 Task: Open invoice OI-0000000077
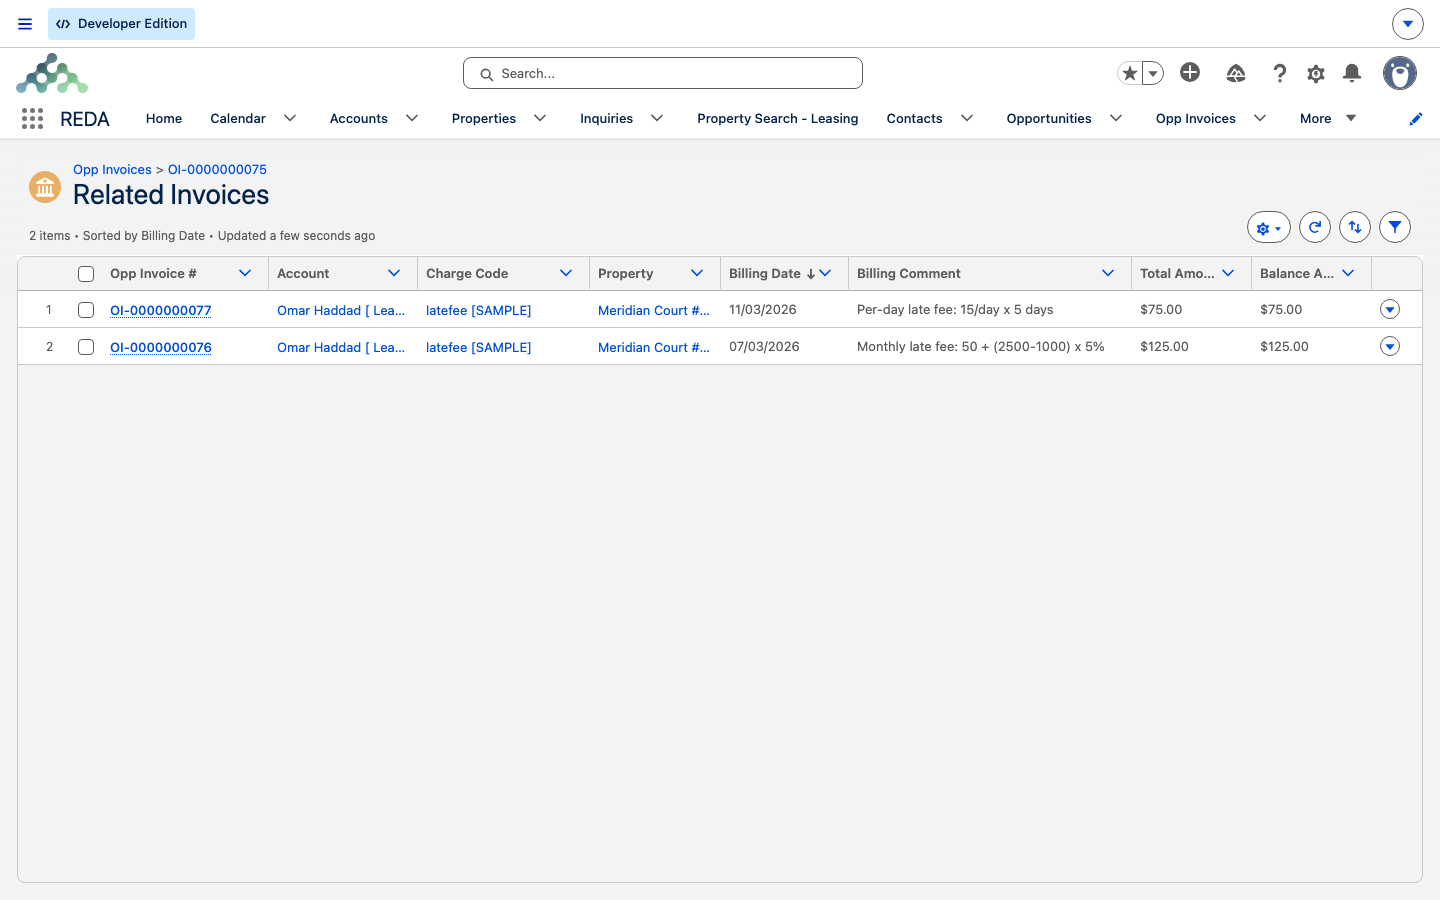161,311
